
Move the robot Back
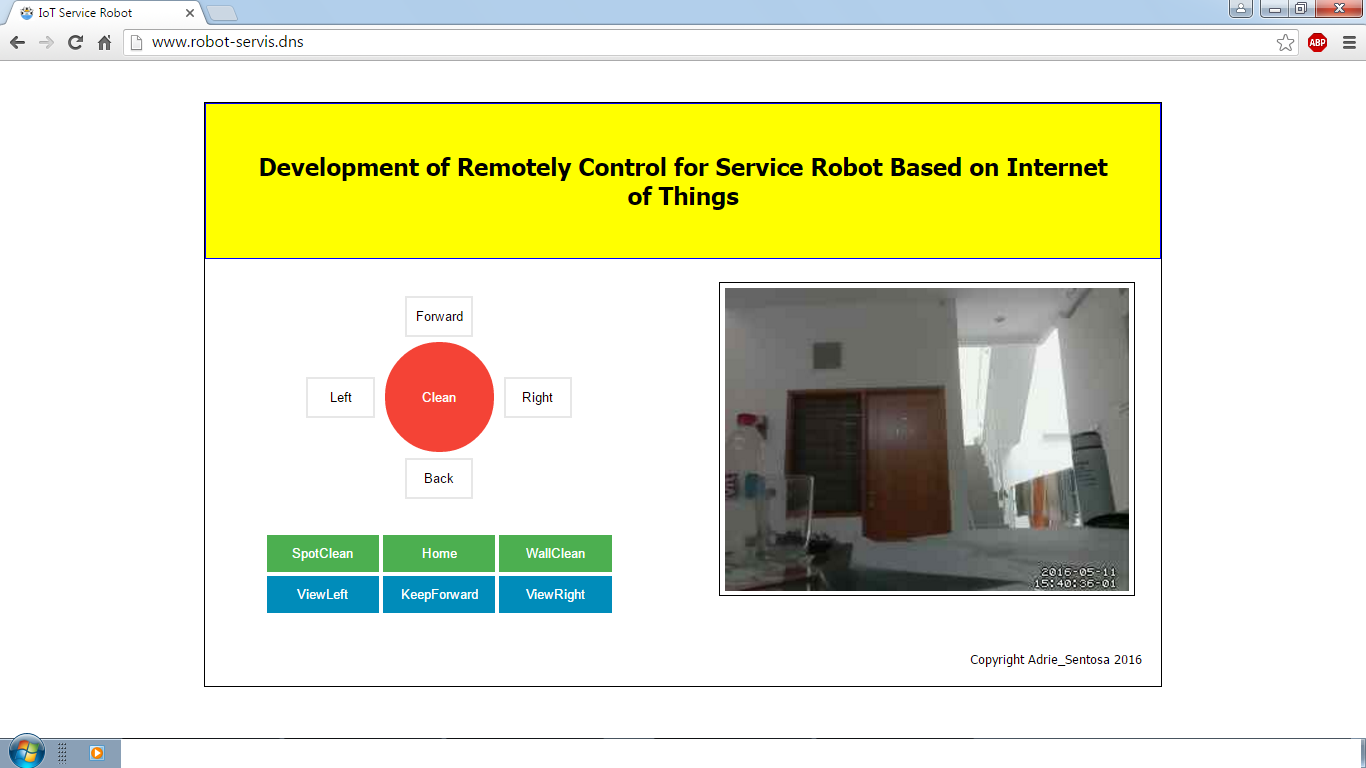[439, 478]
